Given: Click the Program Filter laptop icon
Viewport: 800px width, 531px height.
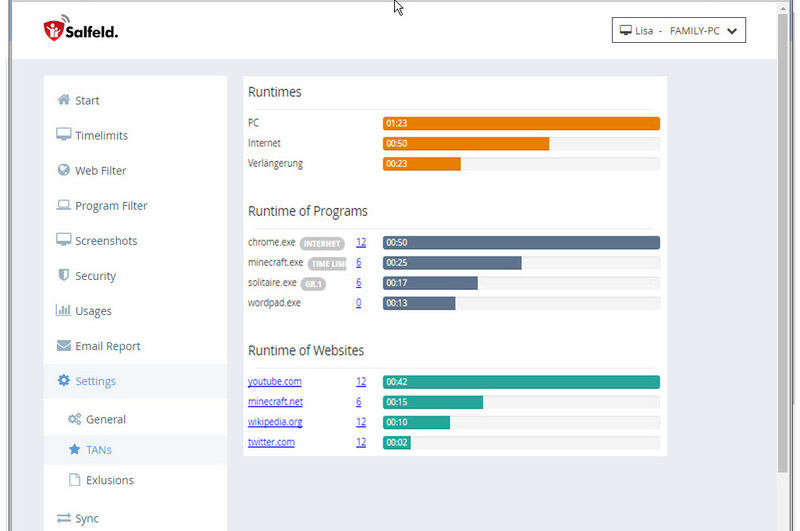Looking at the screenshot, I should pyautogui.click(x=64, y=205).
